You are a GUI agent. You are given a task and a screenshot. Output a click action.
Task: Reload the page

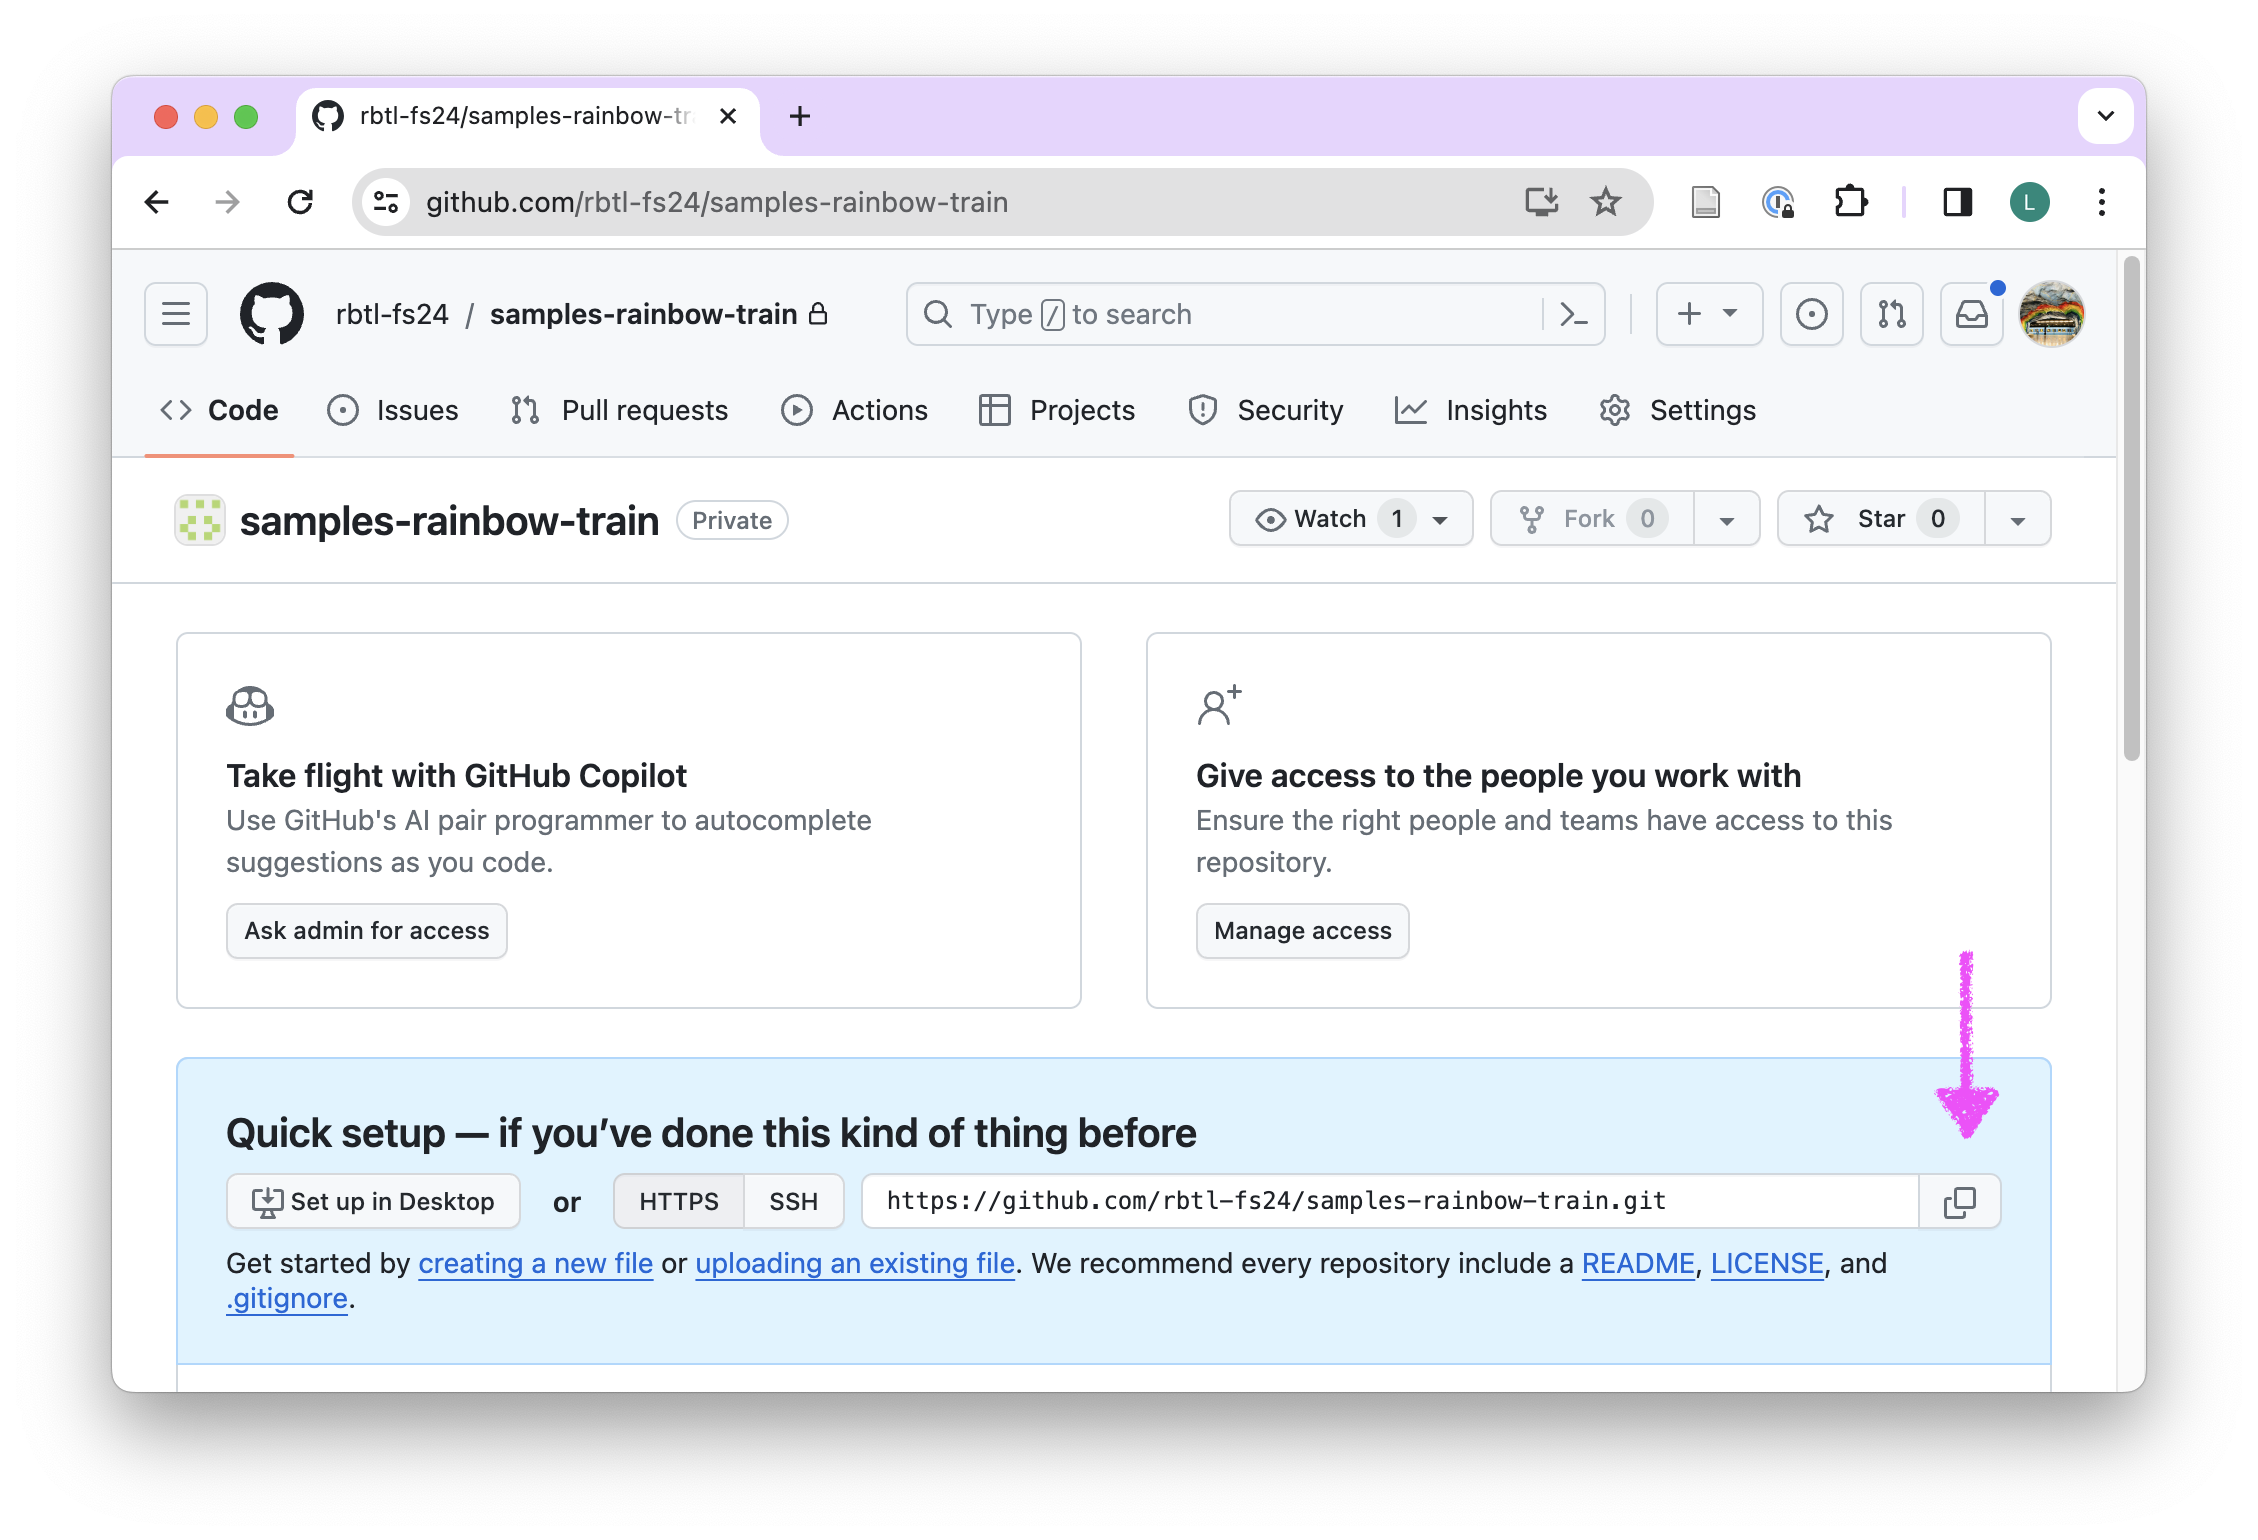click(300, 202)
